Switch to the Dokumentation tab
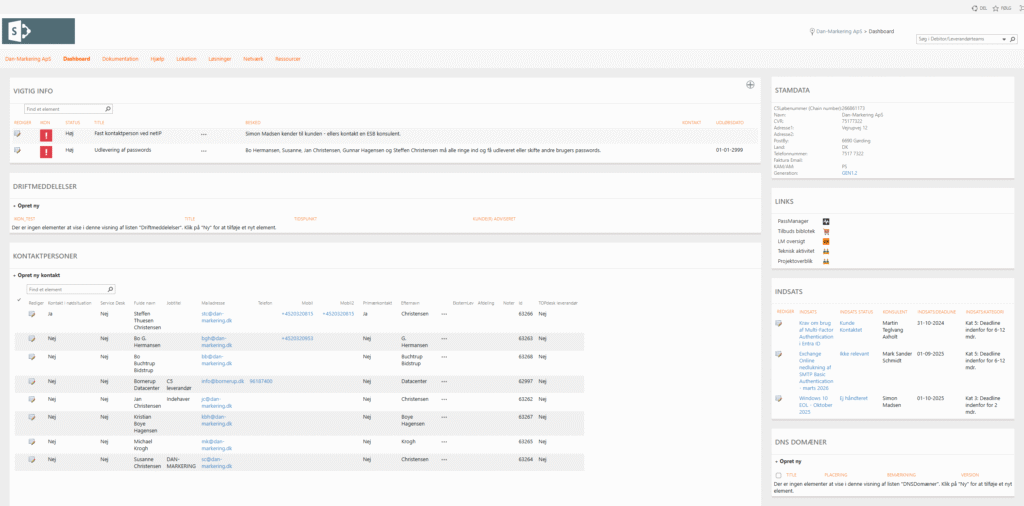 [x=120, y=59]
